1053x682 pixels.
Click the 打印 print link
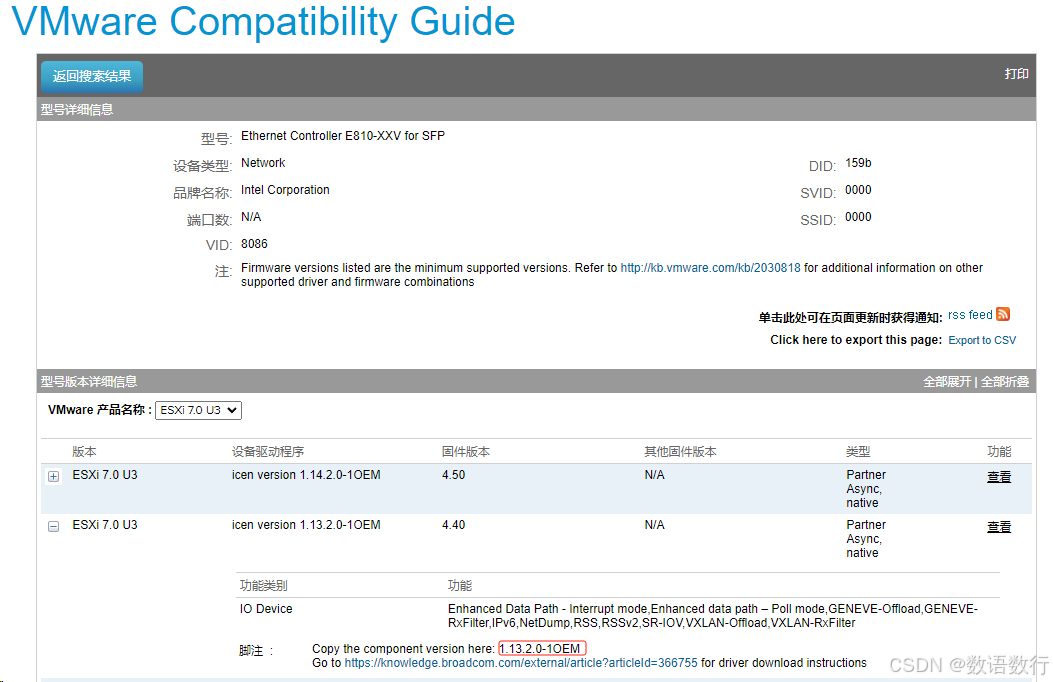pos(1017,74)
